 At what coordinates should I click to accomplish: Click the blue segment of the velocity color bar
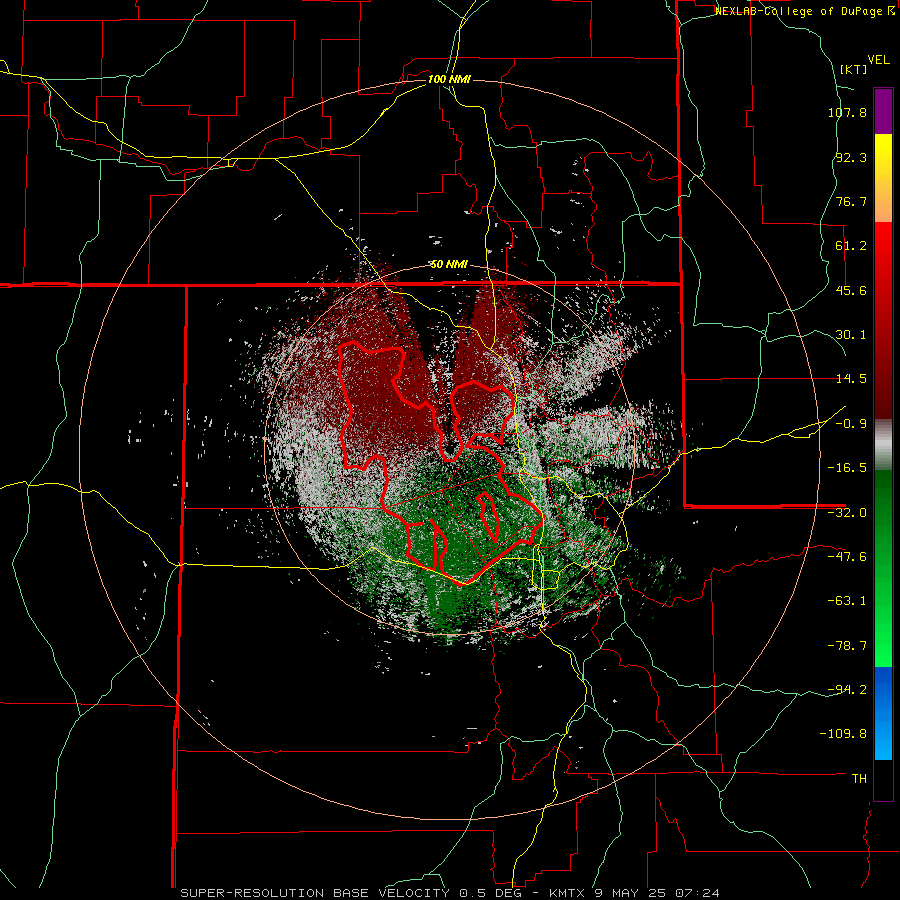(883, 713)
